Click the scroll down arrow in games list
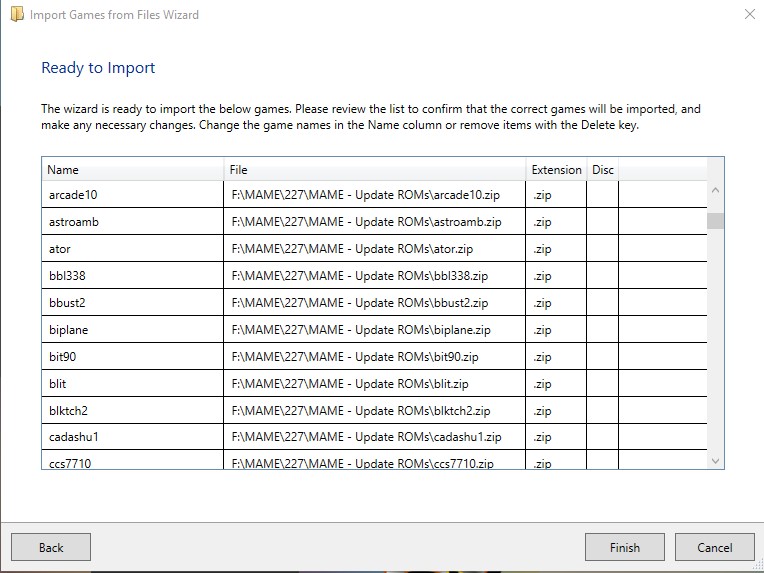 tap(715, 460)
